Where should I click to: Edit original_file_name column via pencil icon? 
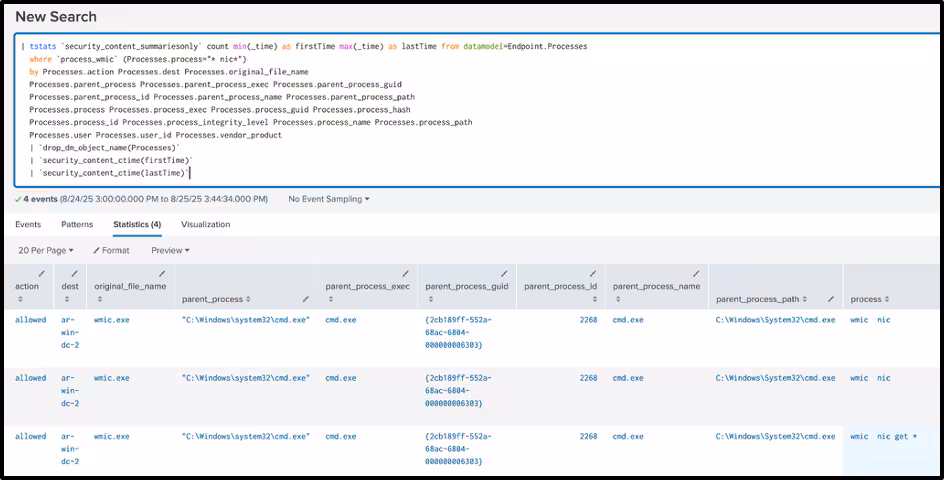[x=162, y=273]
